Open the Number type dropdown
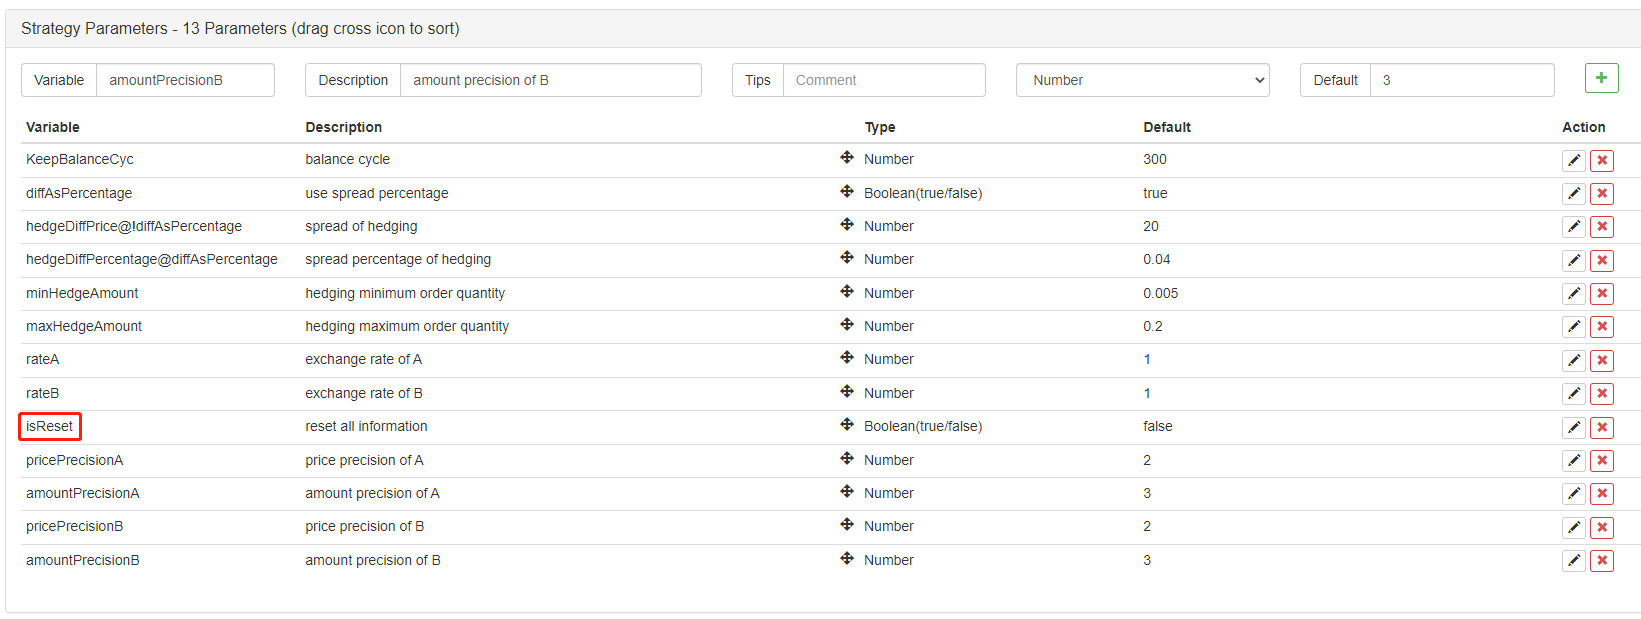 pyautogui.click(x=1142, y=80)
